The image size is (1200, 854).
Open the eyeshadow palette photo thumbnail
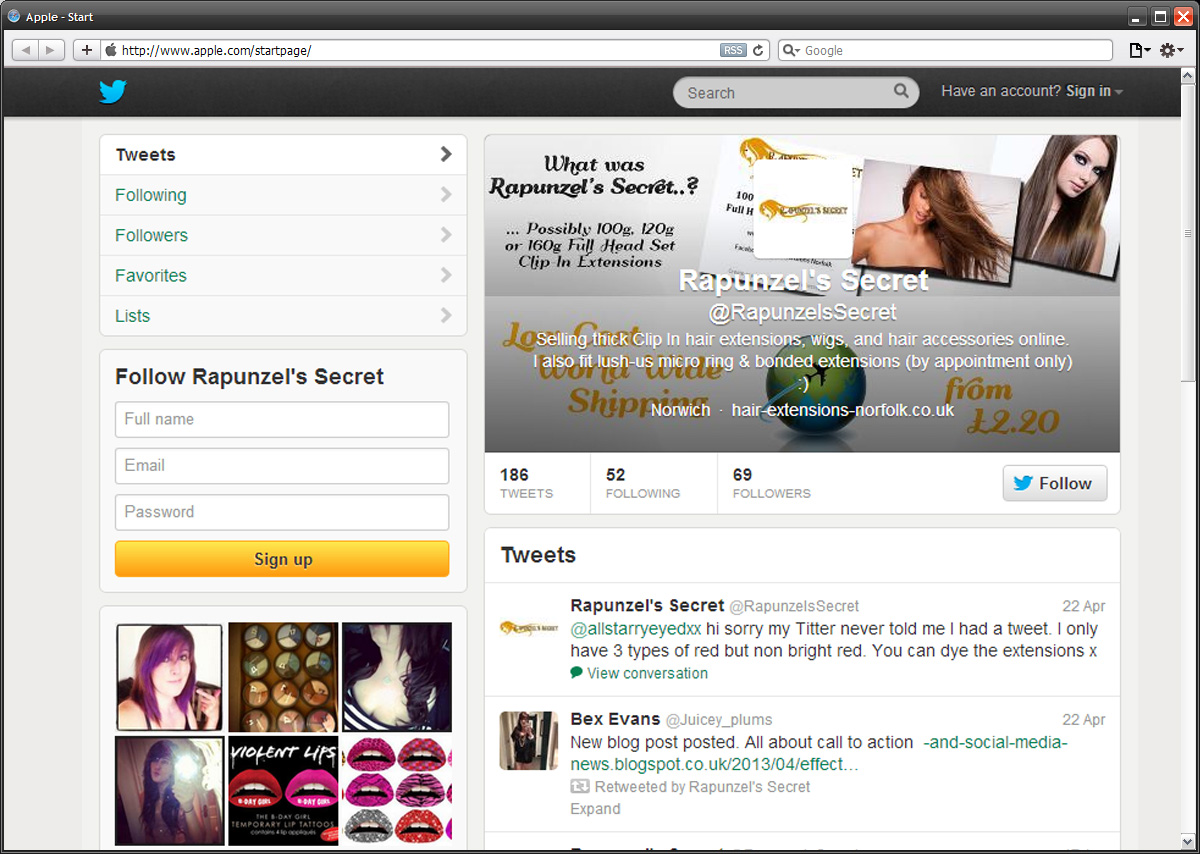(x=283, y=677)
